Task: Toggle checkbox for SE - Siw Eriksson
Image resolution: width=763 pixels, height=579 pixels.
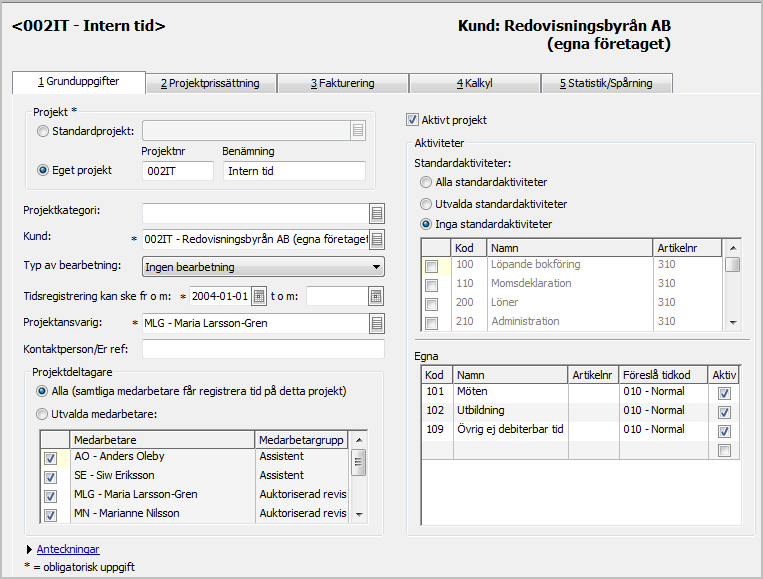Action: pos(50,477)
